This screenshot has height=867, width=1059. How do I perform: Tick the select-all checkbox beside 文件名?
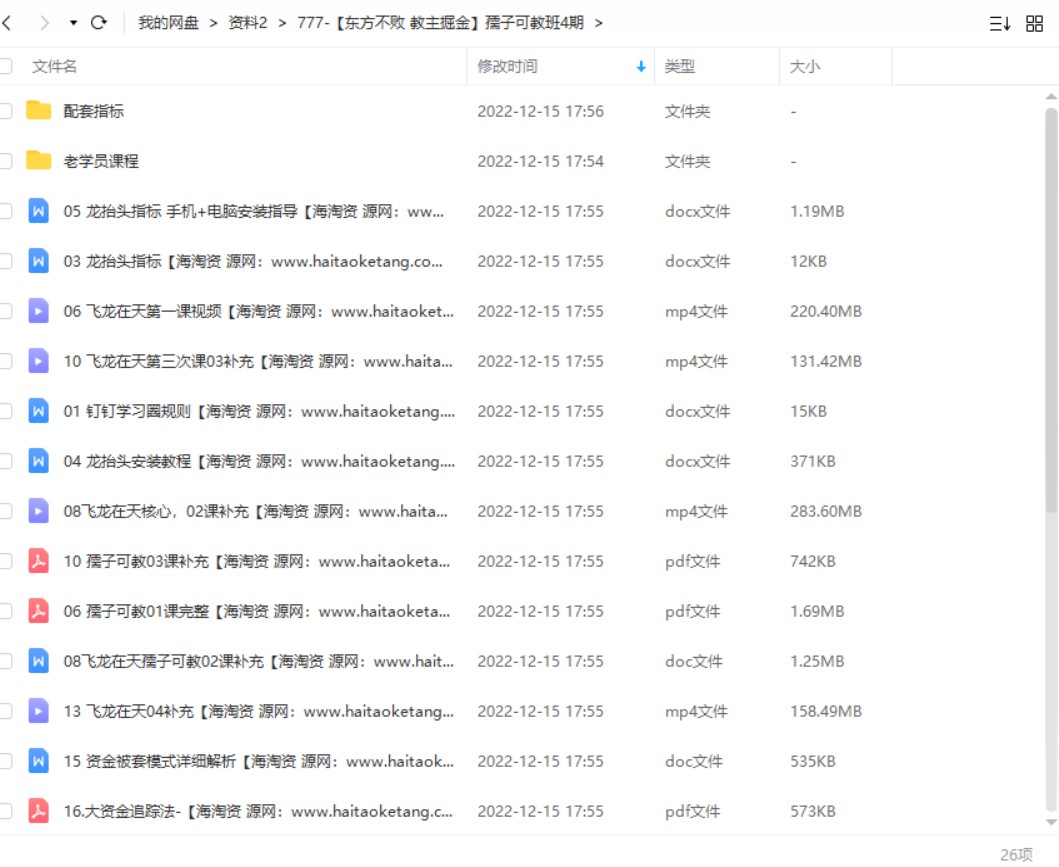click(5, 66)
